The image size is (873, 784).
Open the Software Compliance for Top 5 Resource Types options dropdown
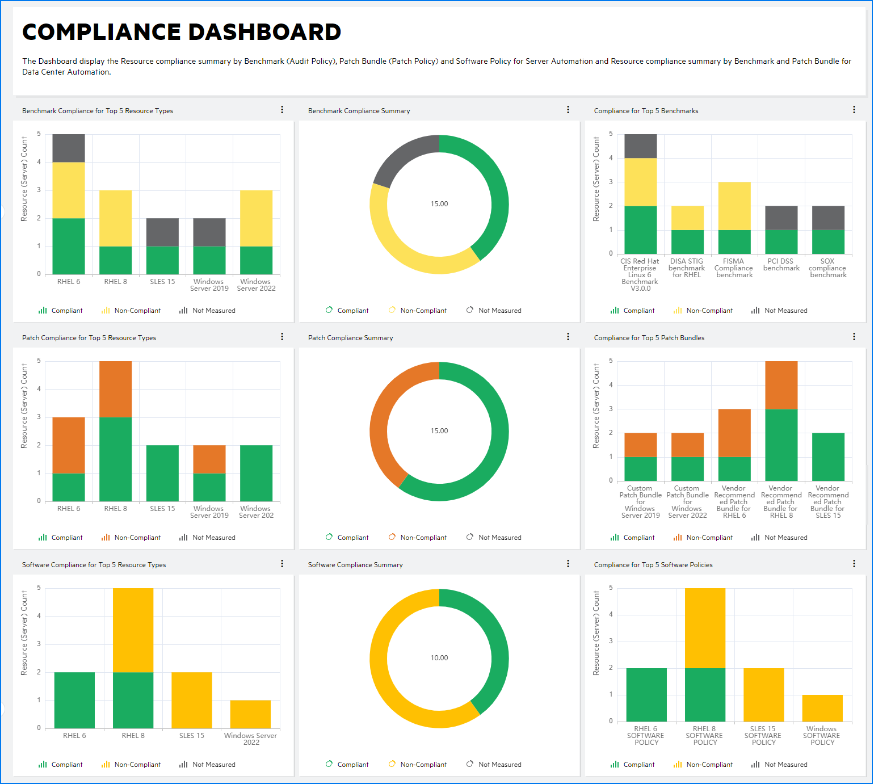281,563
